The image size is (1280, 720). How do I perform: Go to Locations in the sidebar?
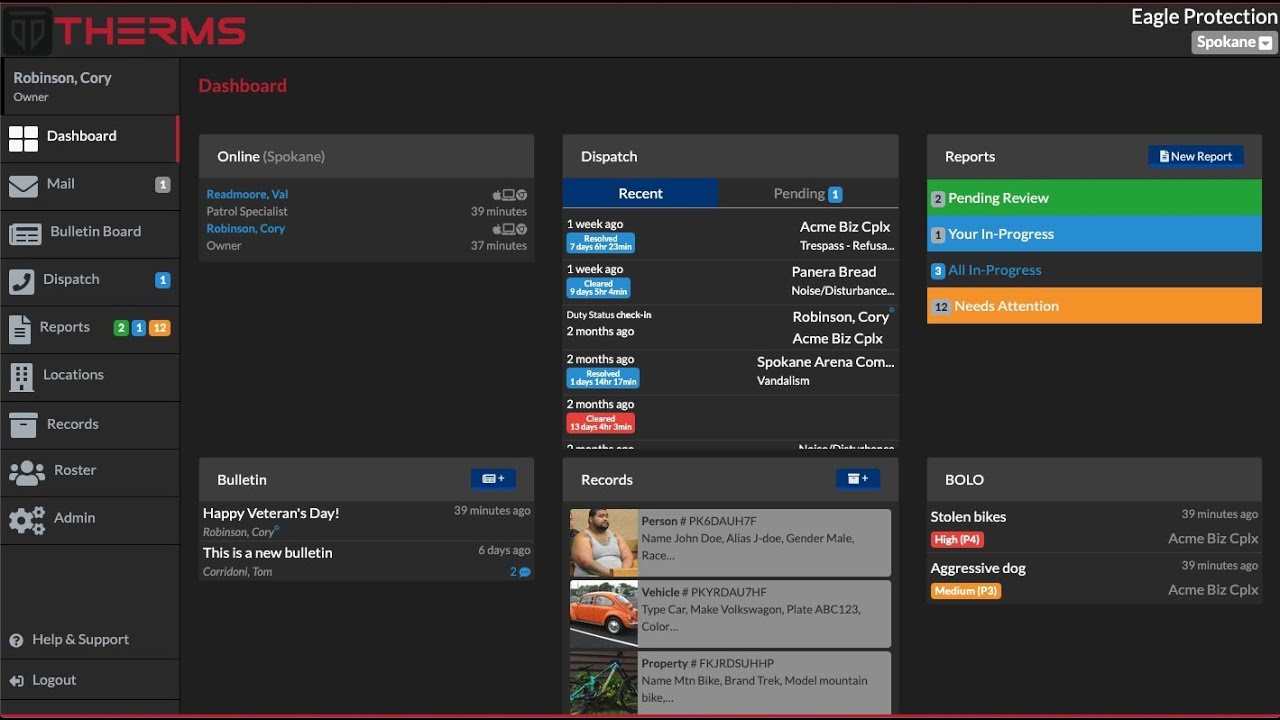(x=90, y=375)
